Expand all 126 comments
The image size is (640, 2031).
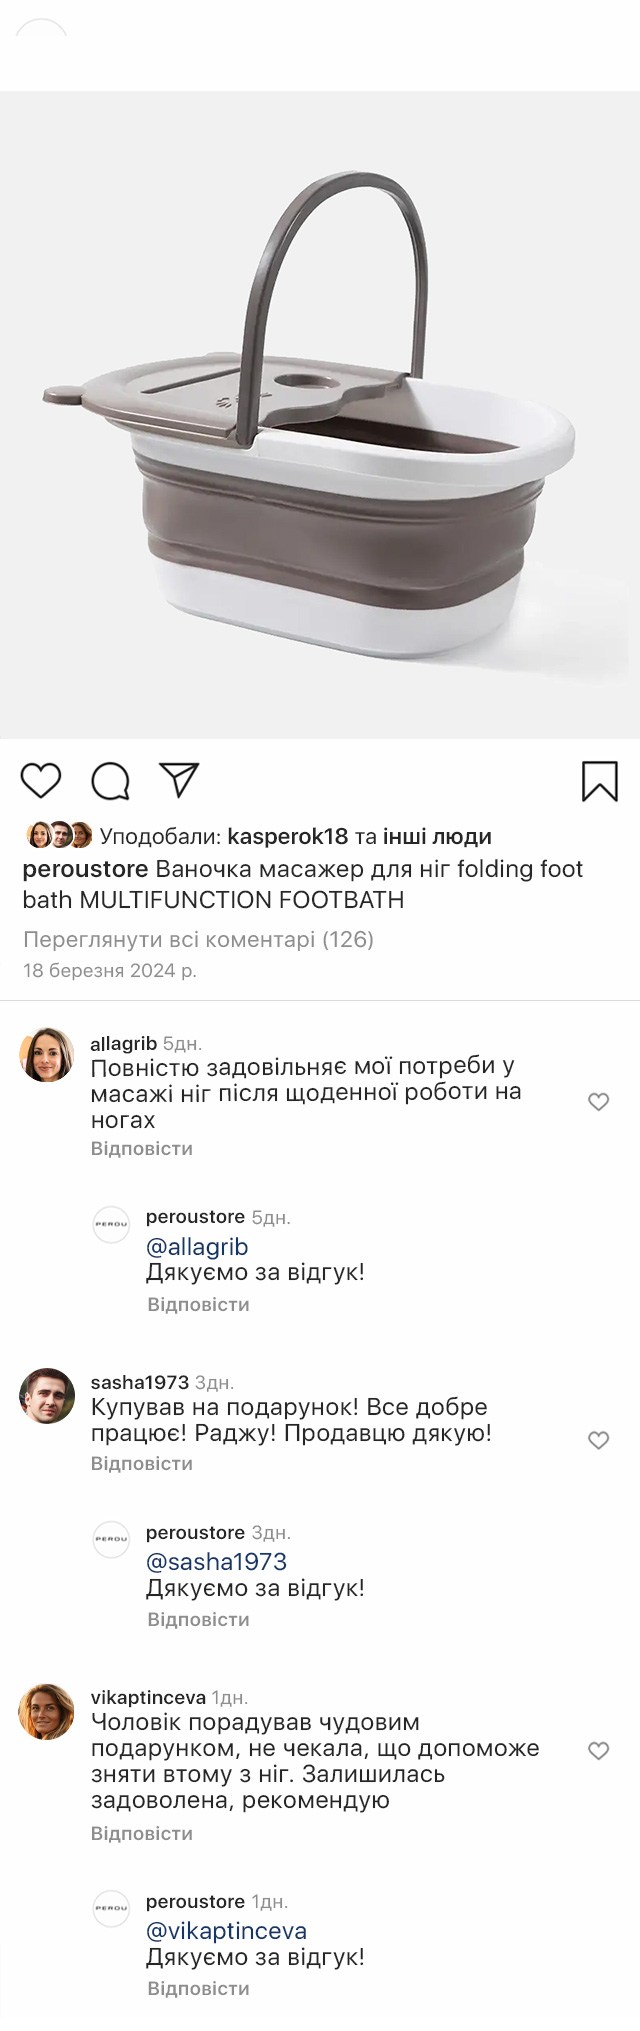pos(198,939)
